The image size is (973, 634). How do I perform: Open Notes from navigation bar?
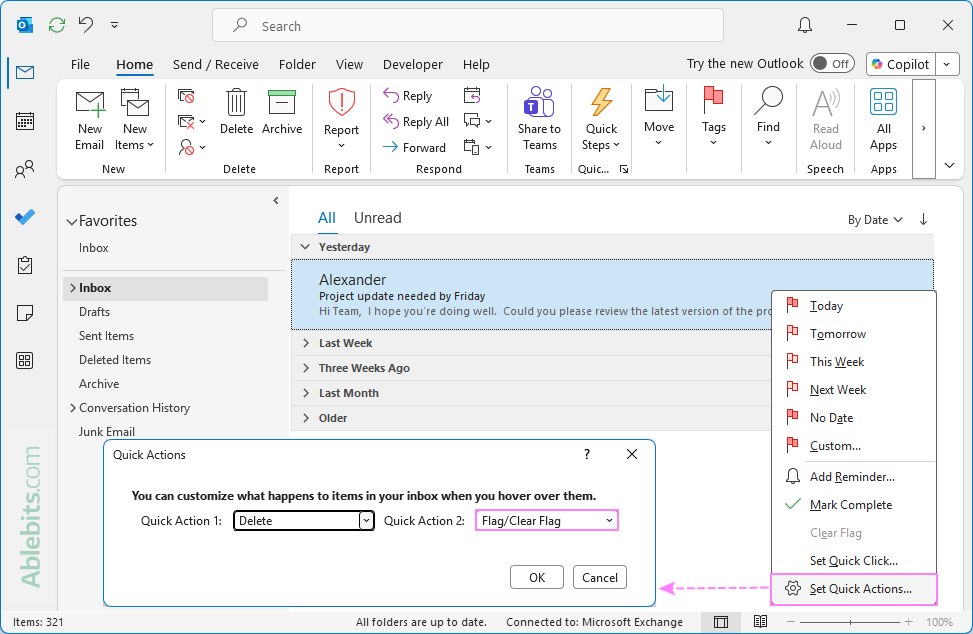pos(25,313)
